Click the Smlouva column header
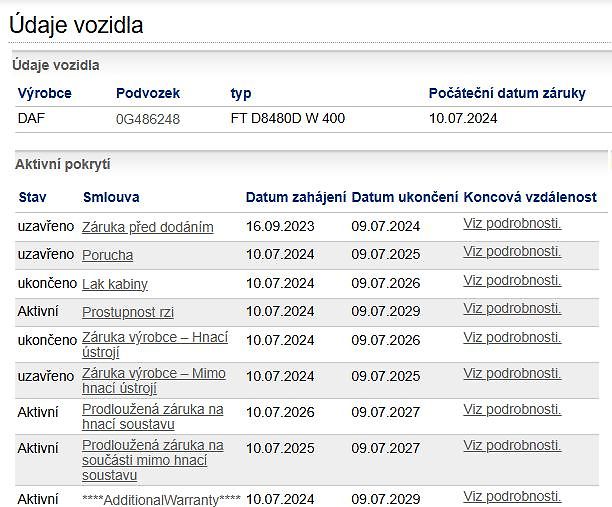The height and width of the screenshot is (507, 612). coord(111,197)
